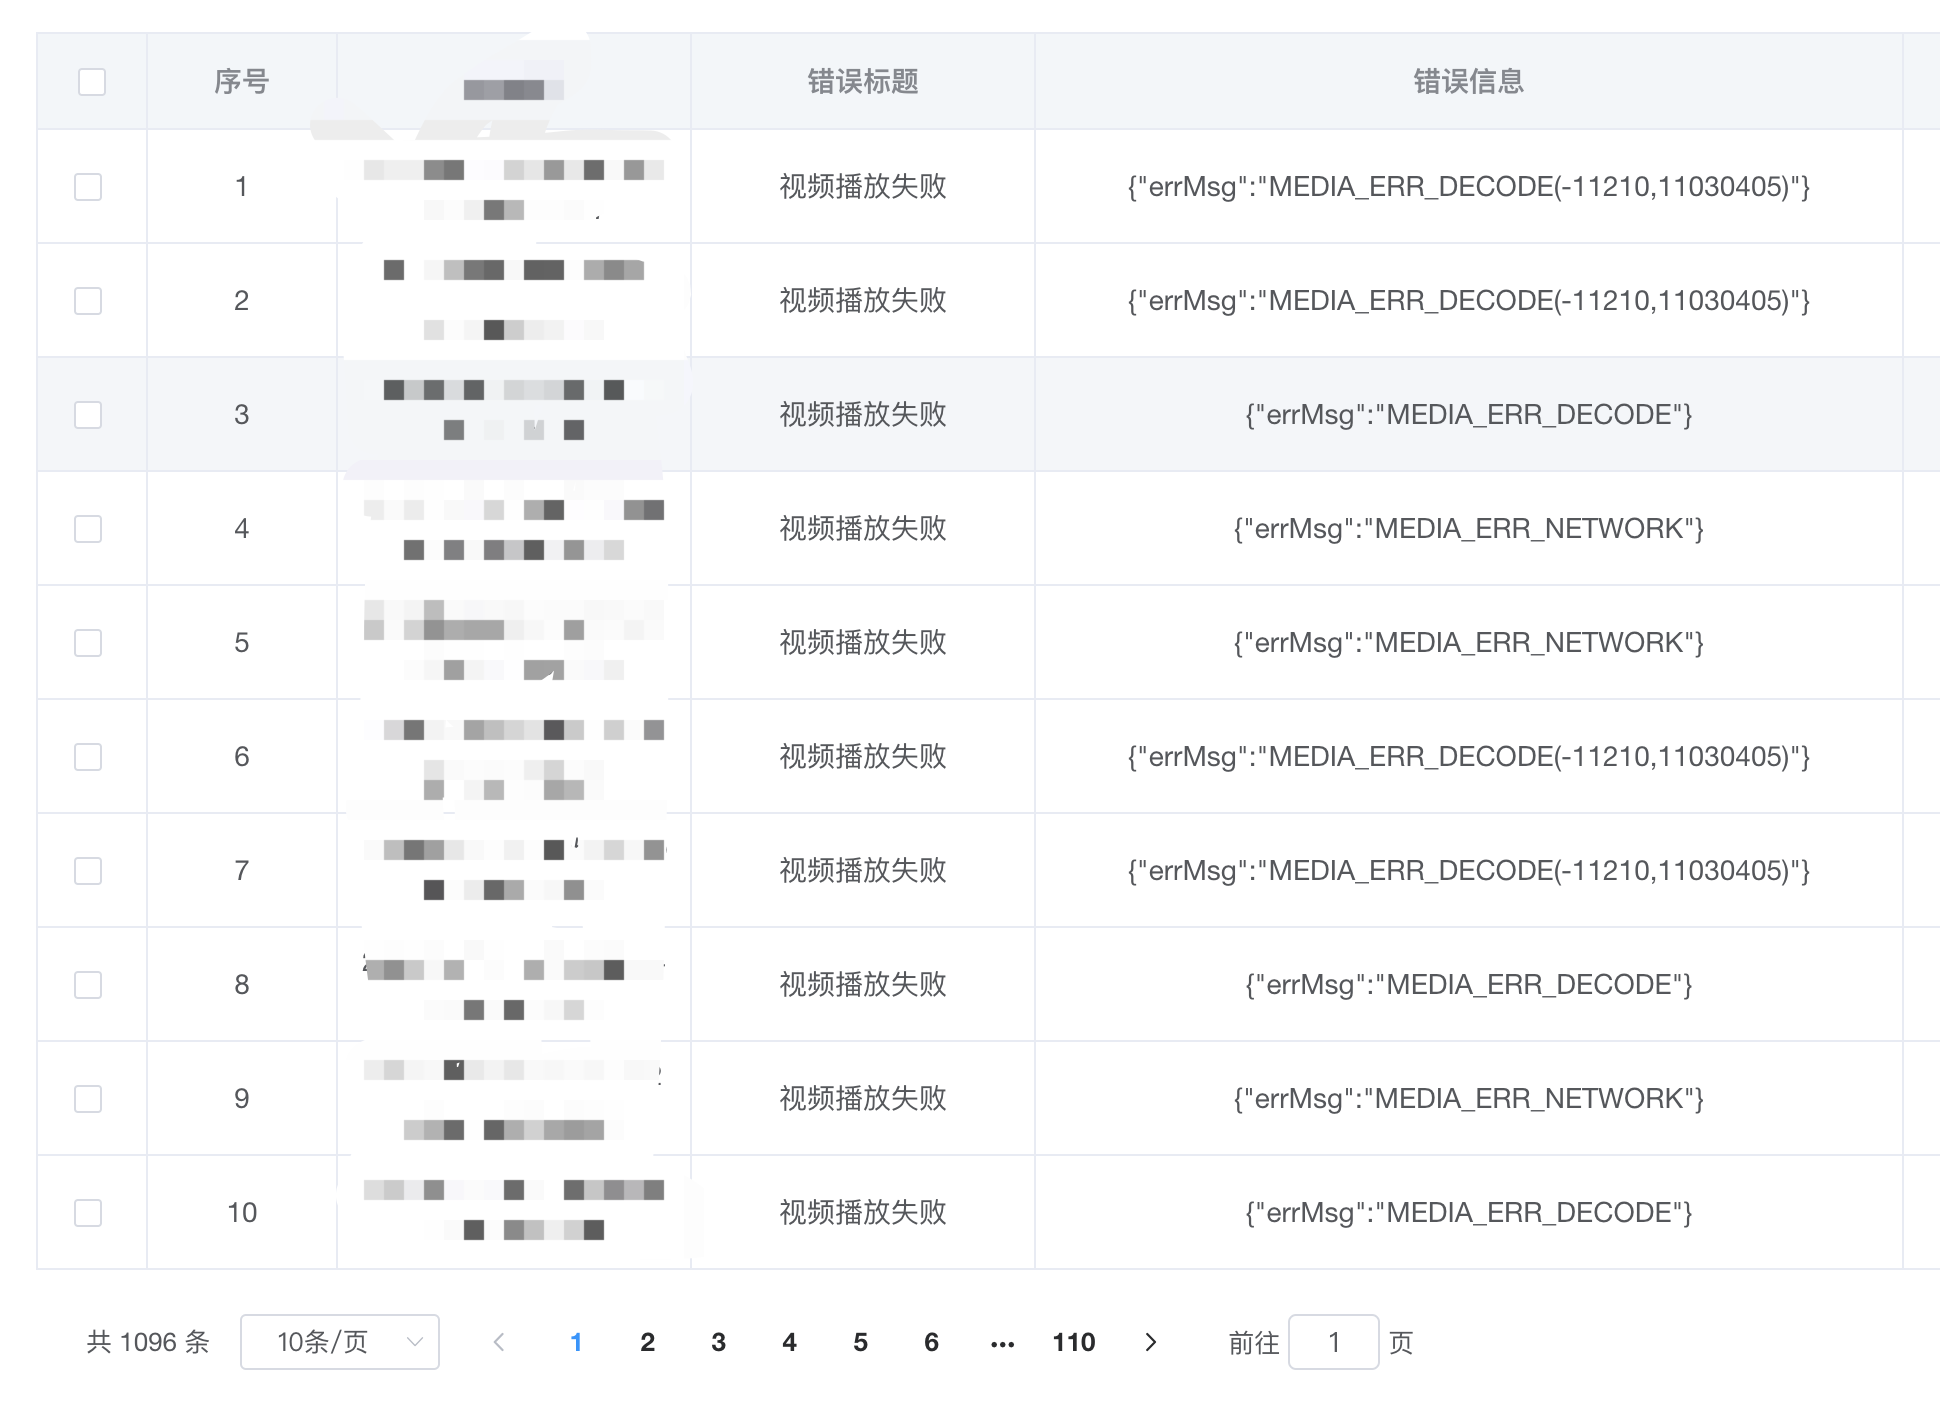Select the checkbox for row 5
Image resolution: width=1940 pixels, height=1412 pixels.
pos(88,643)
